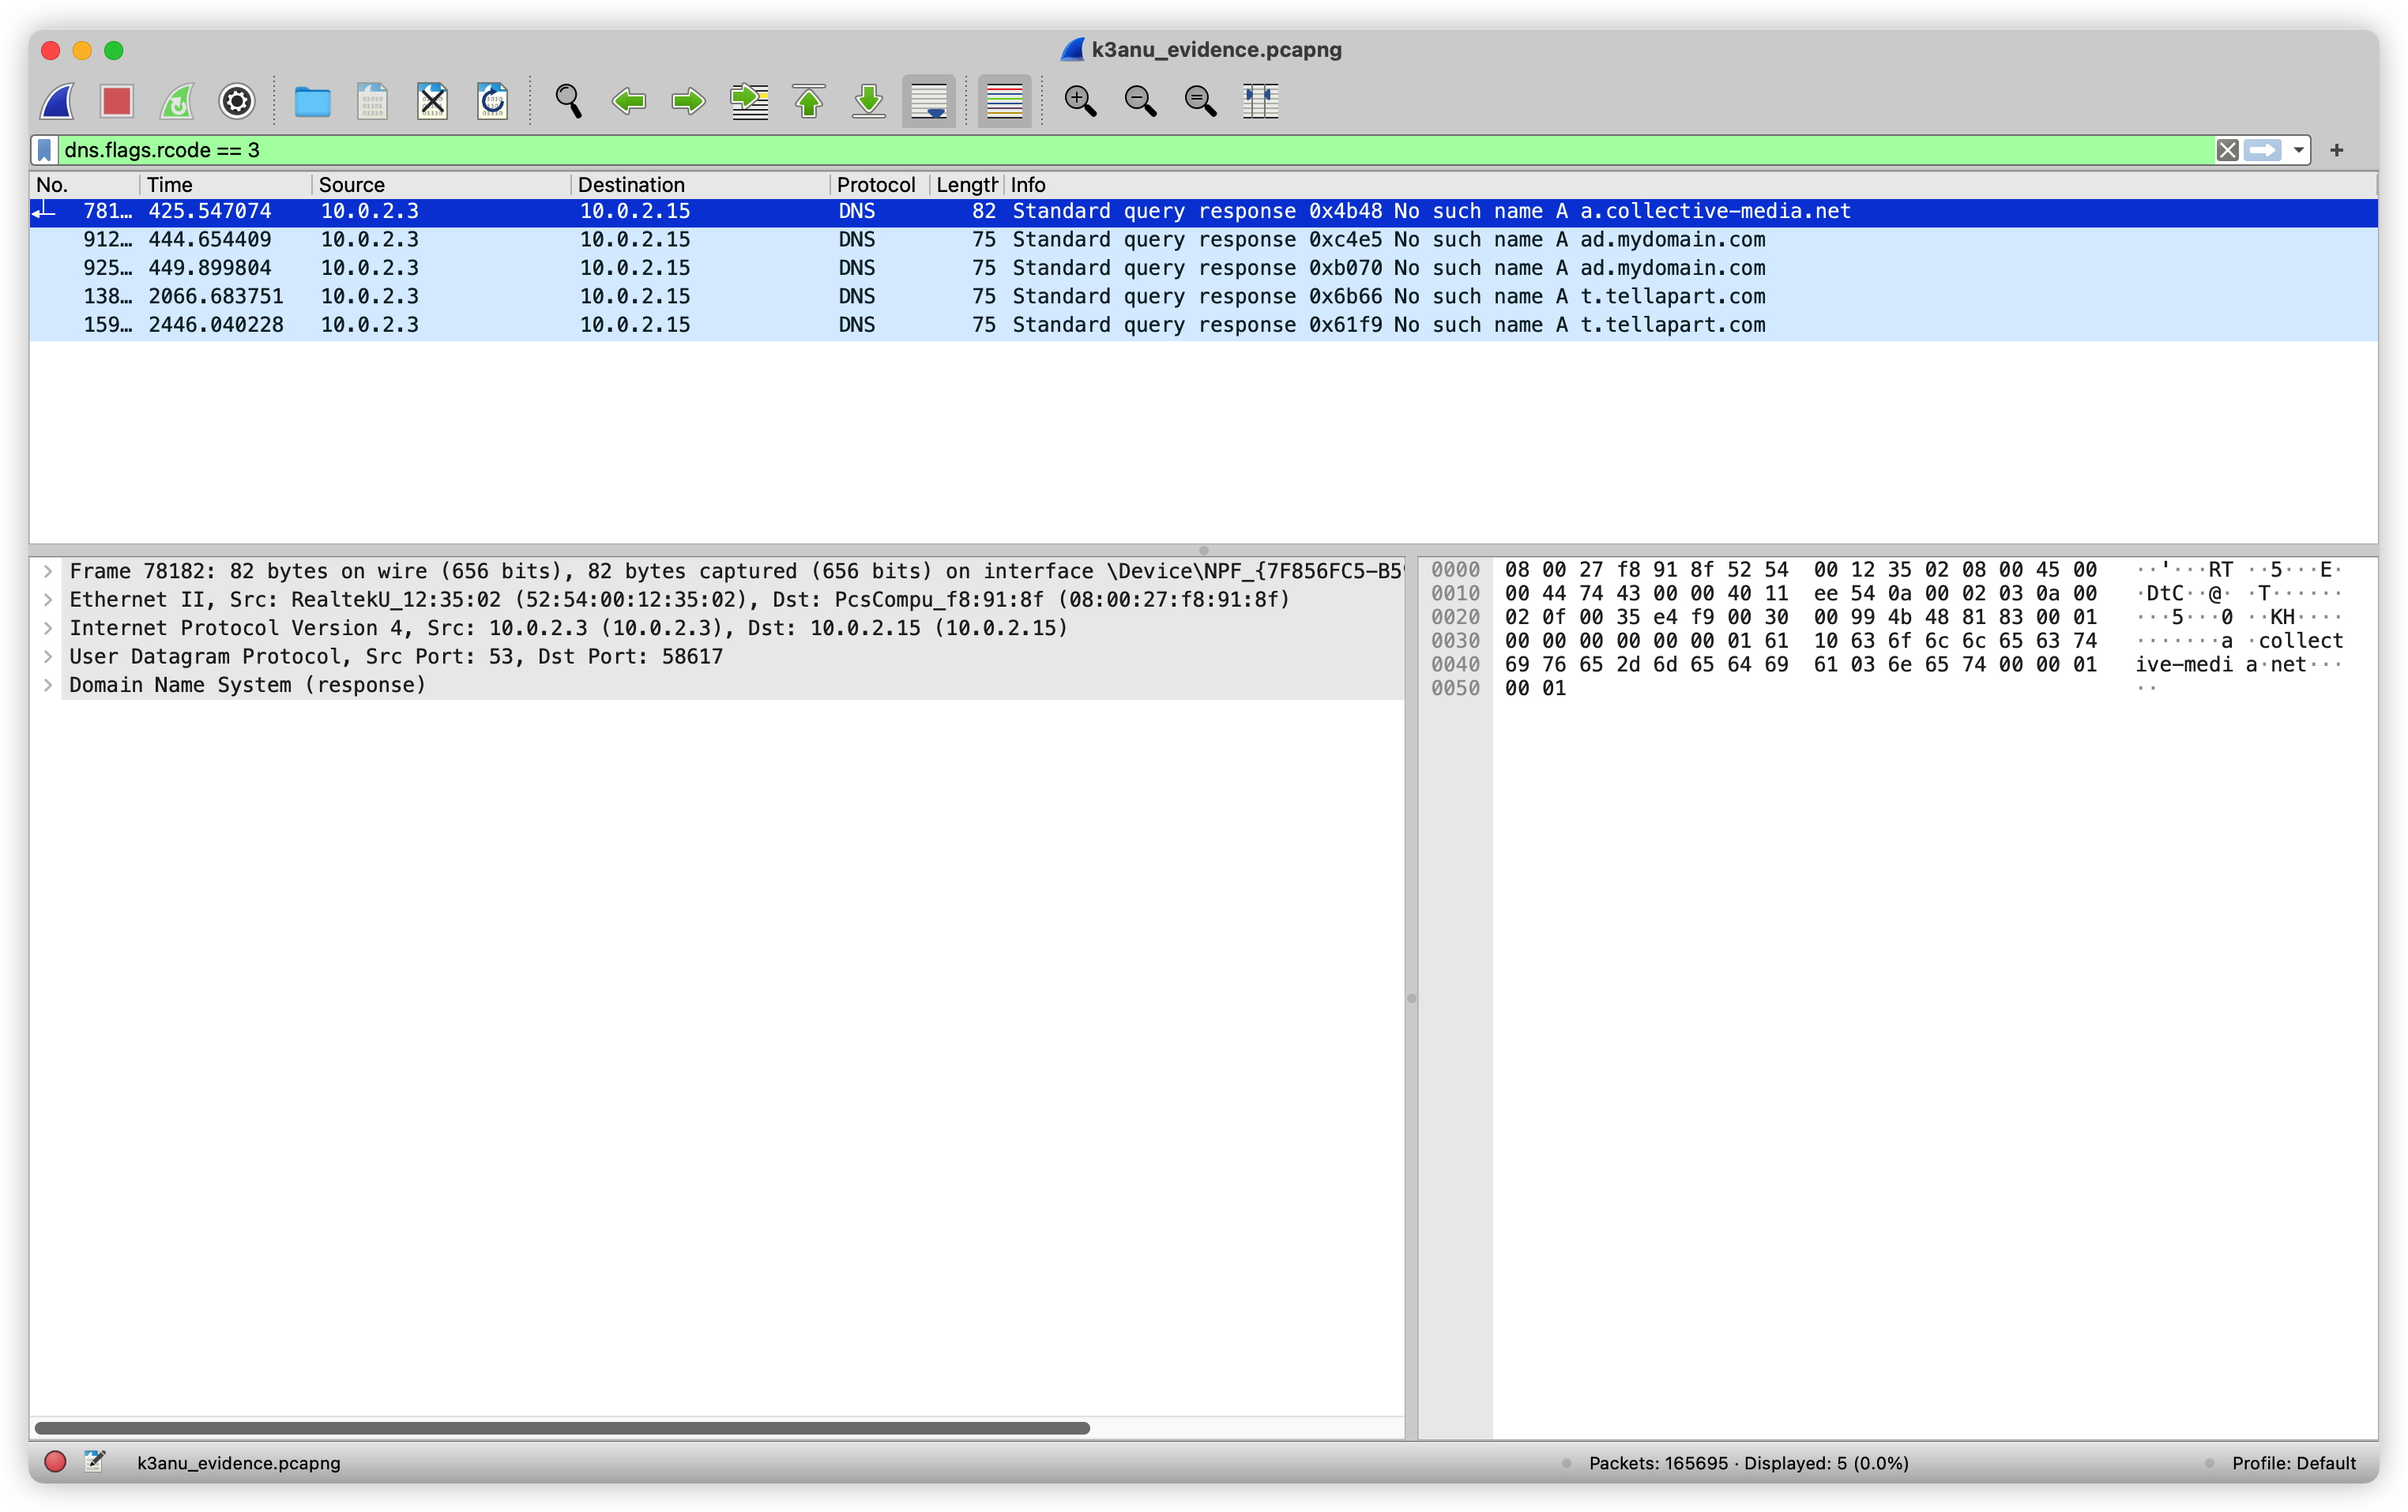This screenshot has width=2408, height=1512.
Task: Click the Profile: Default status entry
Action: pyautogui.click(x=2294, y=1463)
